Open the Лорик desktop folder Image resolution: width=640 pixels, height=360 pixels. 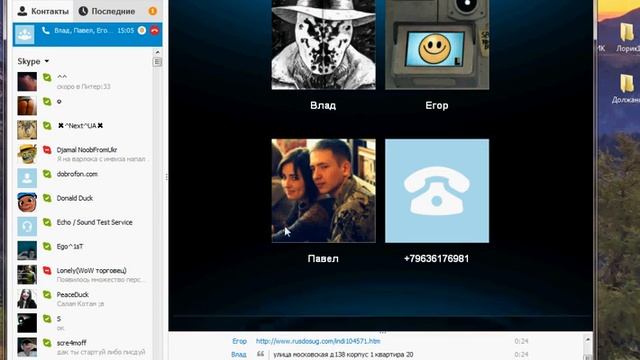click(x=627, y=38)
